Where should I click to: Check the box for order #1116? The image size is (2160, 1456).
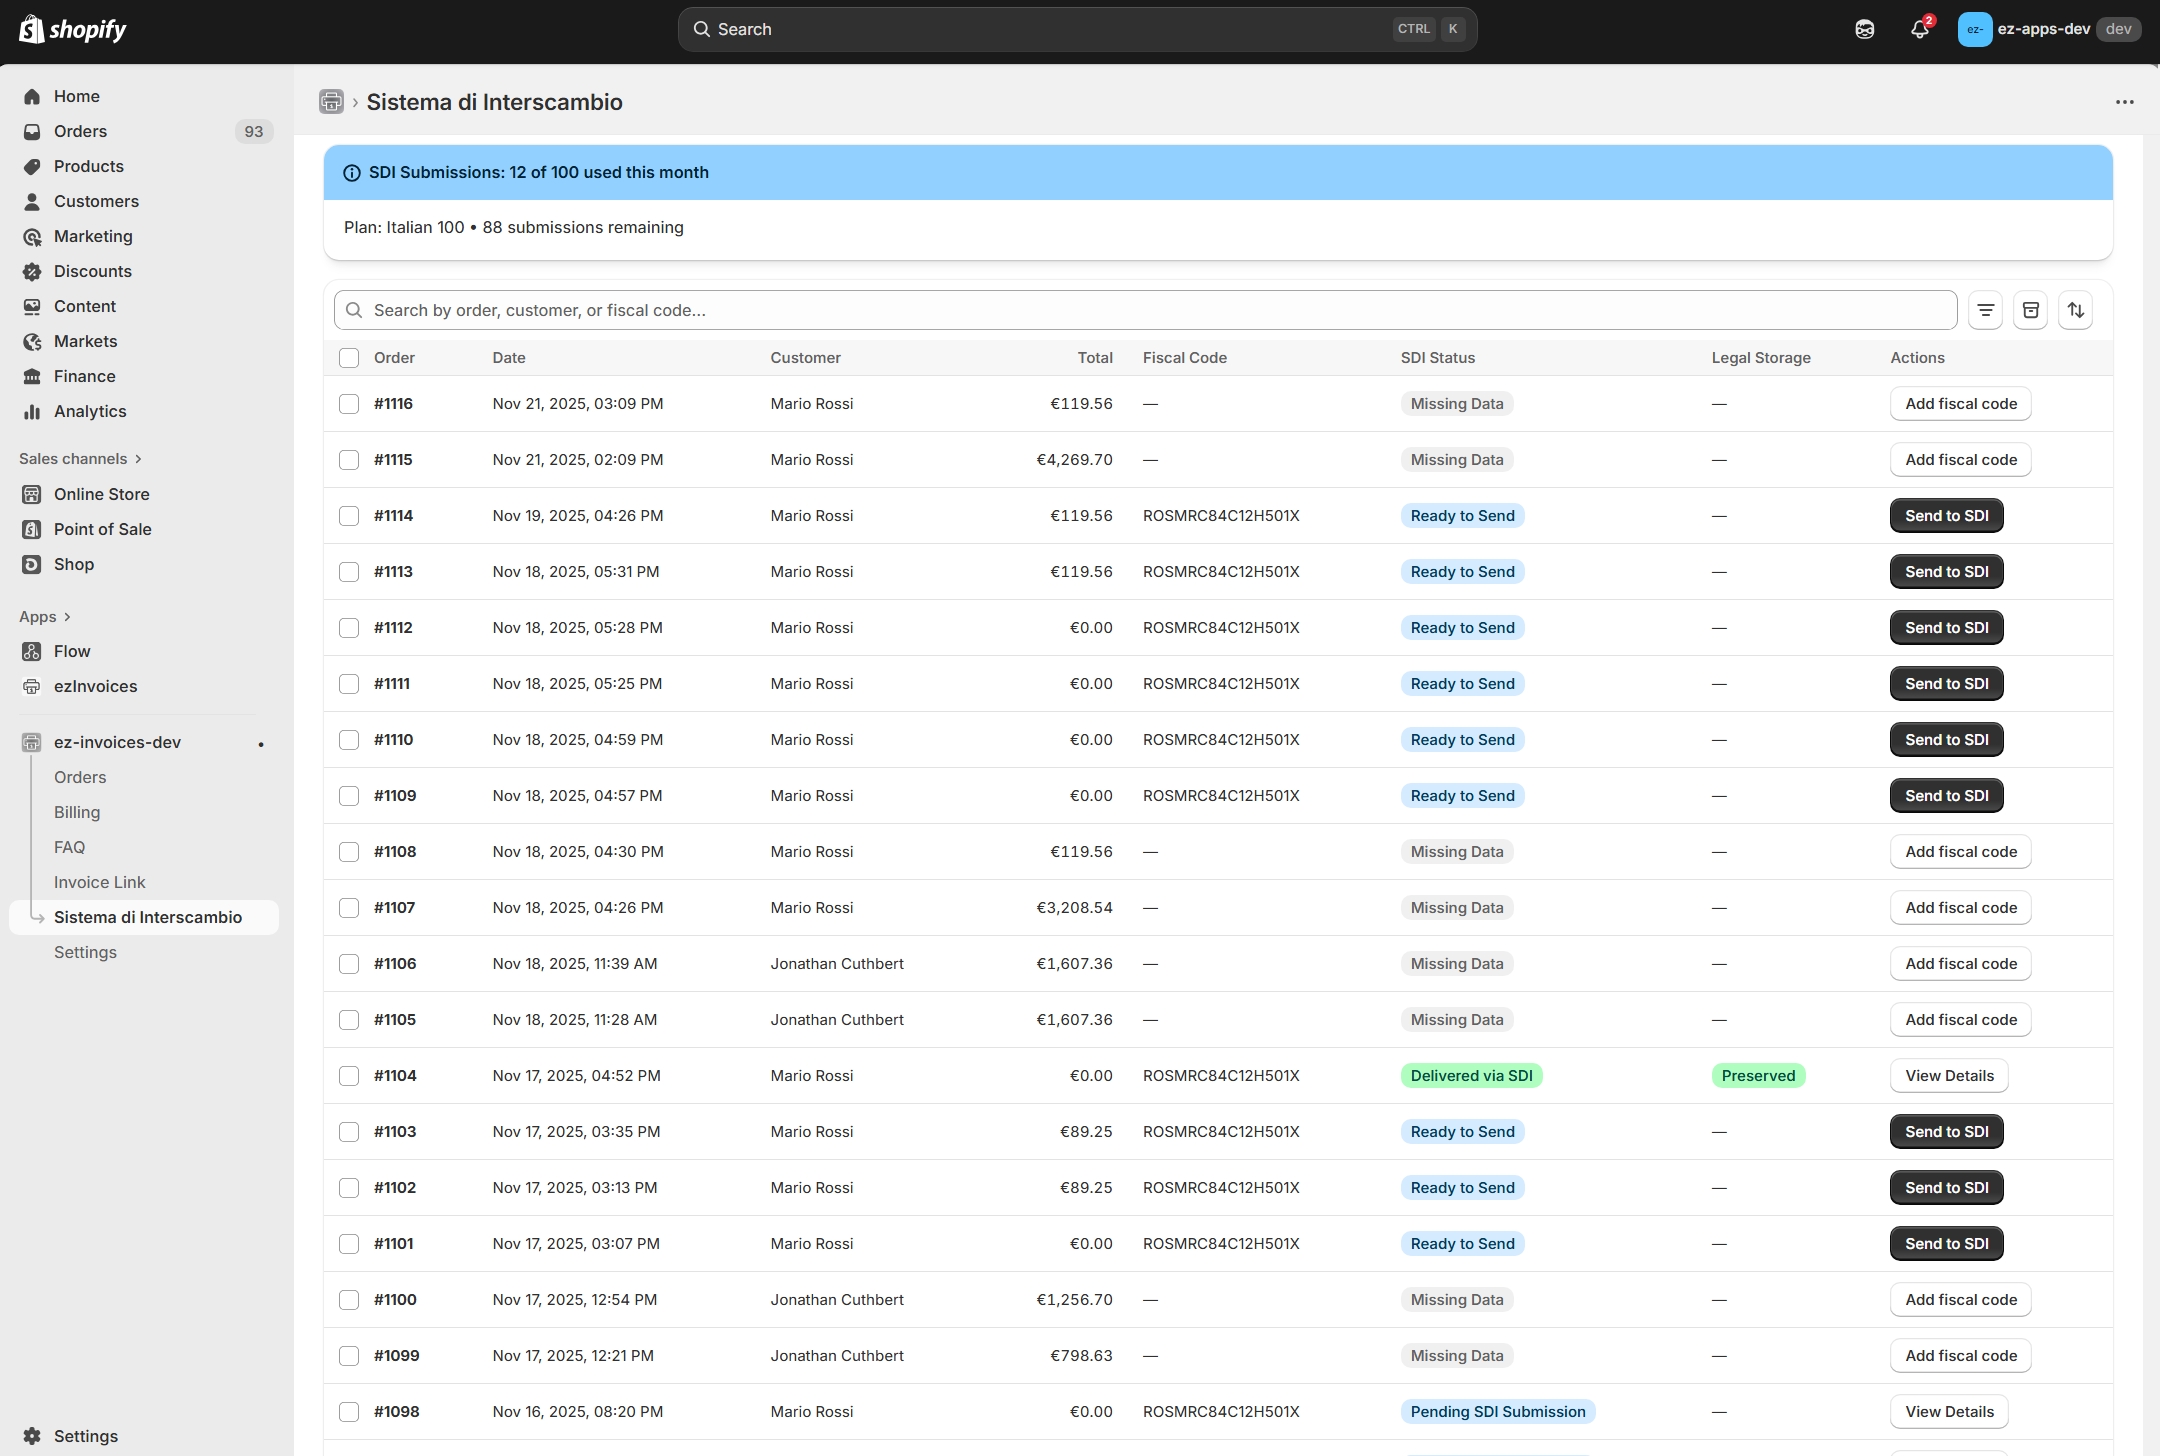[349, 404]
